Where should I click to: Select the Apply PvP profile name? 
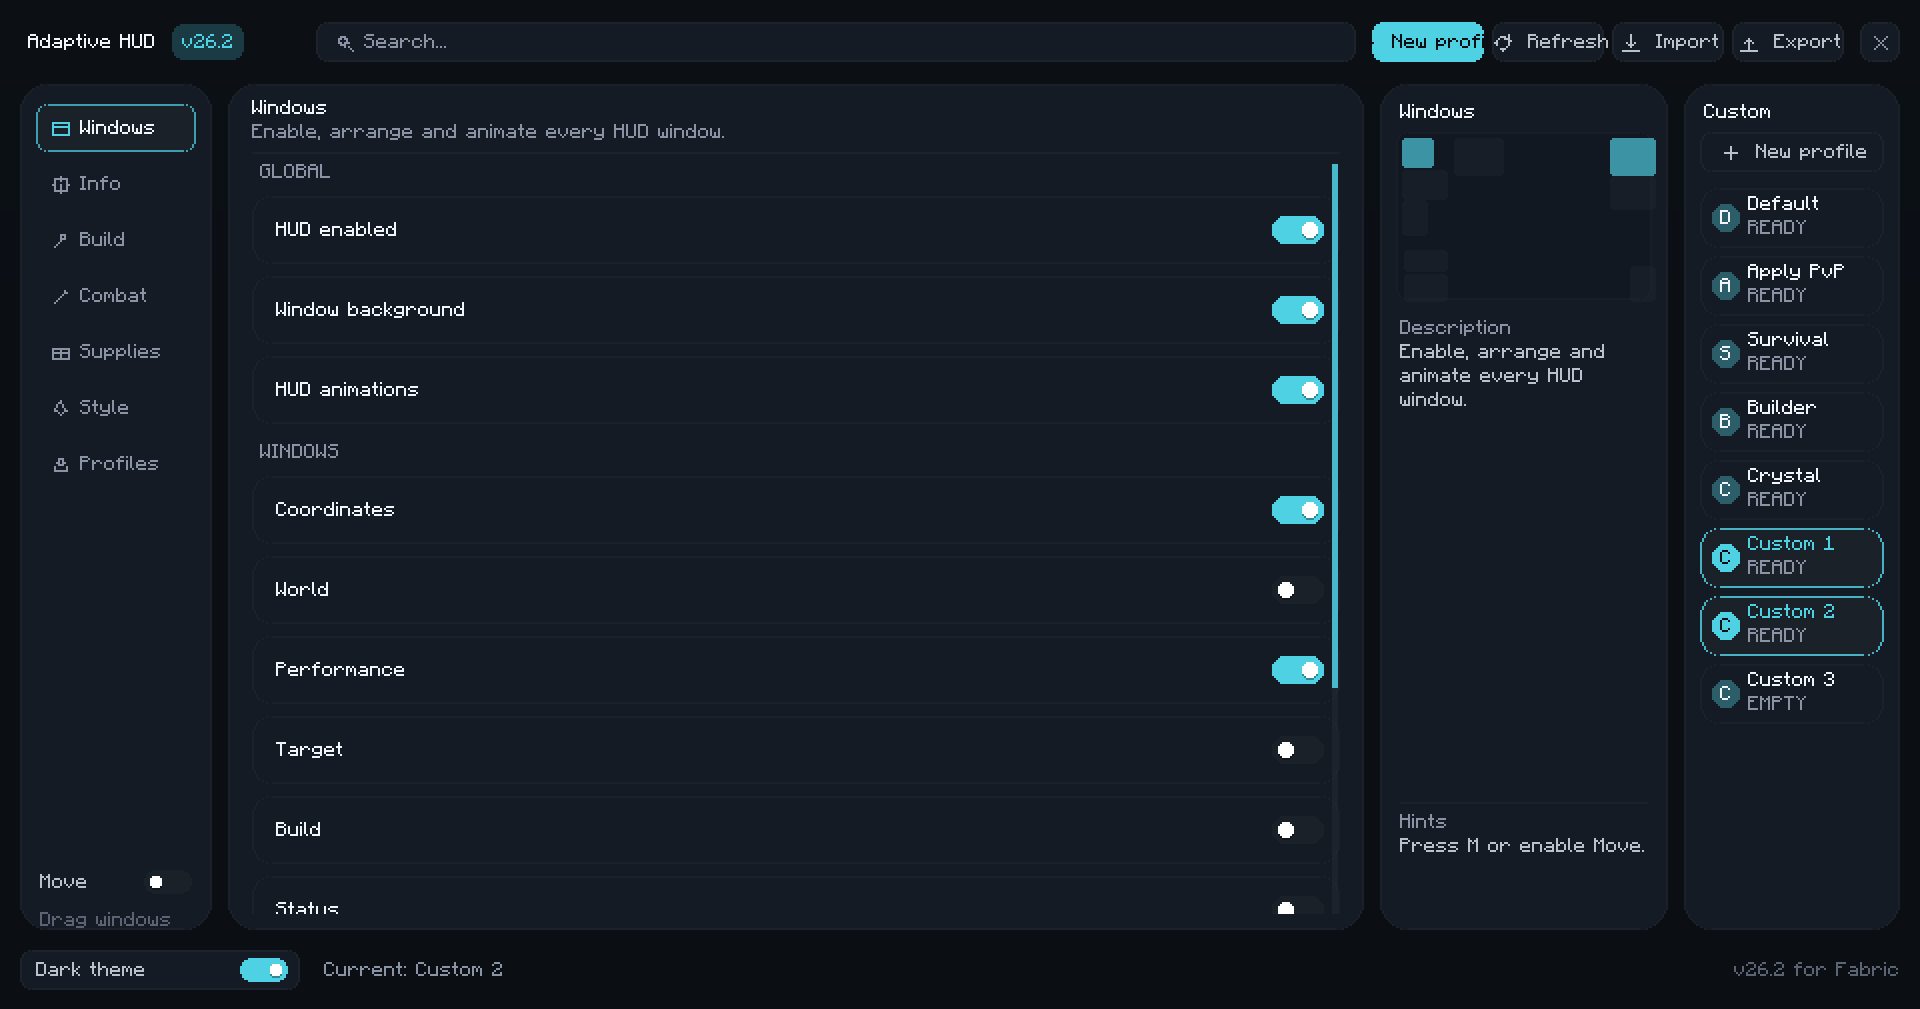(x=1795, y=271)
